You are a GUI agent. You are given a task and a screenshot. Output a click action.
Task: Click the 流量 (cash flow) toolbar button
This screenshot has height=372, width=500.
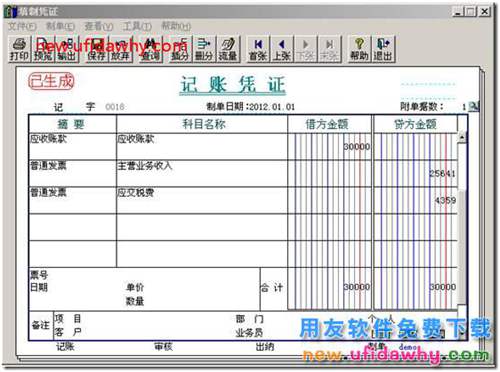(228, 49)
